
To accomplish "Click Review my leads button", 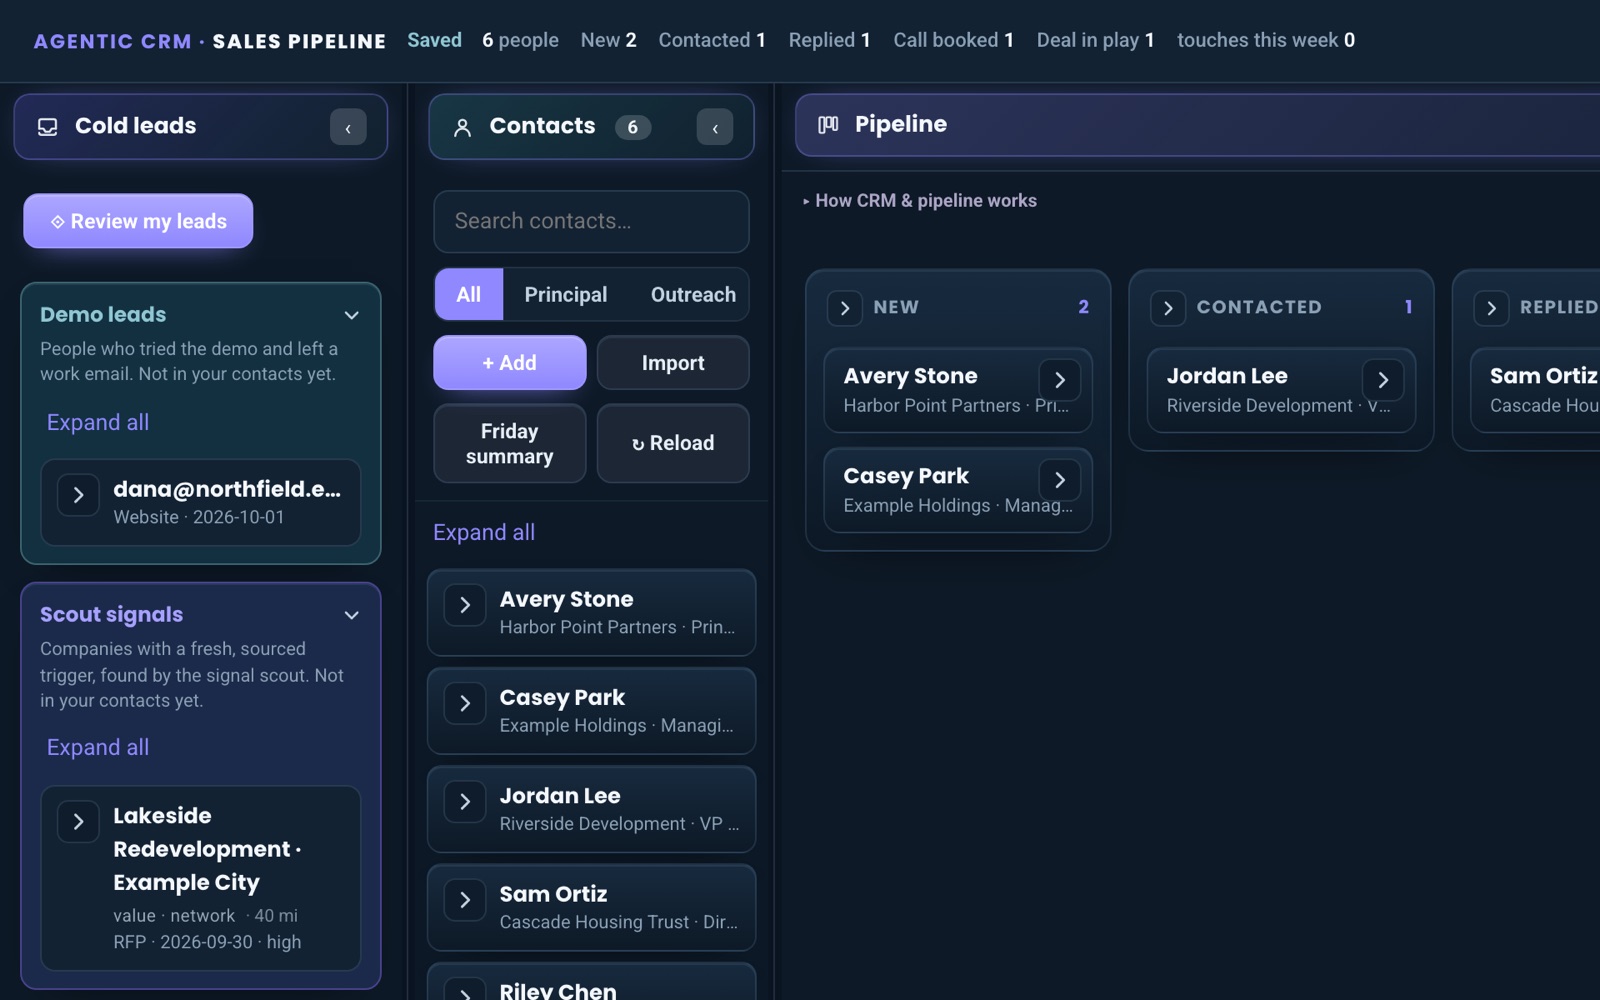I will tap(138, 221).
